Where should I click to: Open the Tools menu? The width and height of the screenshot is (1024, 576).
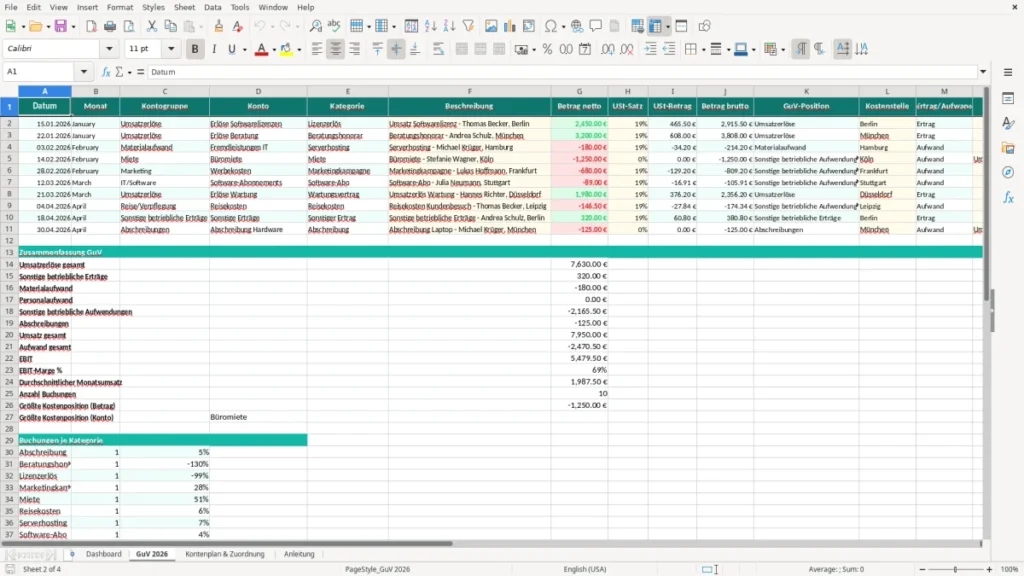[x=240, y=7]
